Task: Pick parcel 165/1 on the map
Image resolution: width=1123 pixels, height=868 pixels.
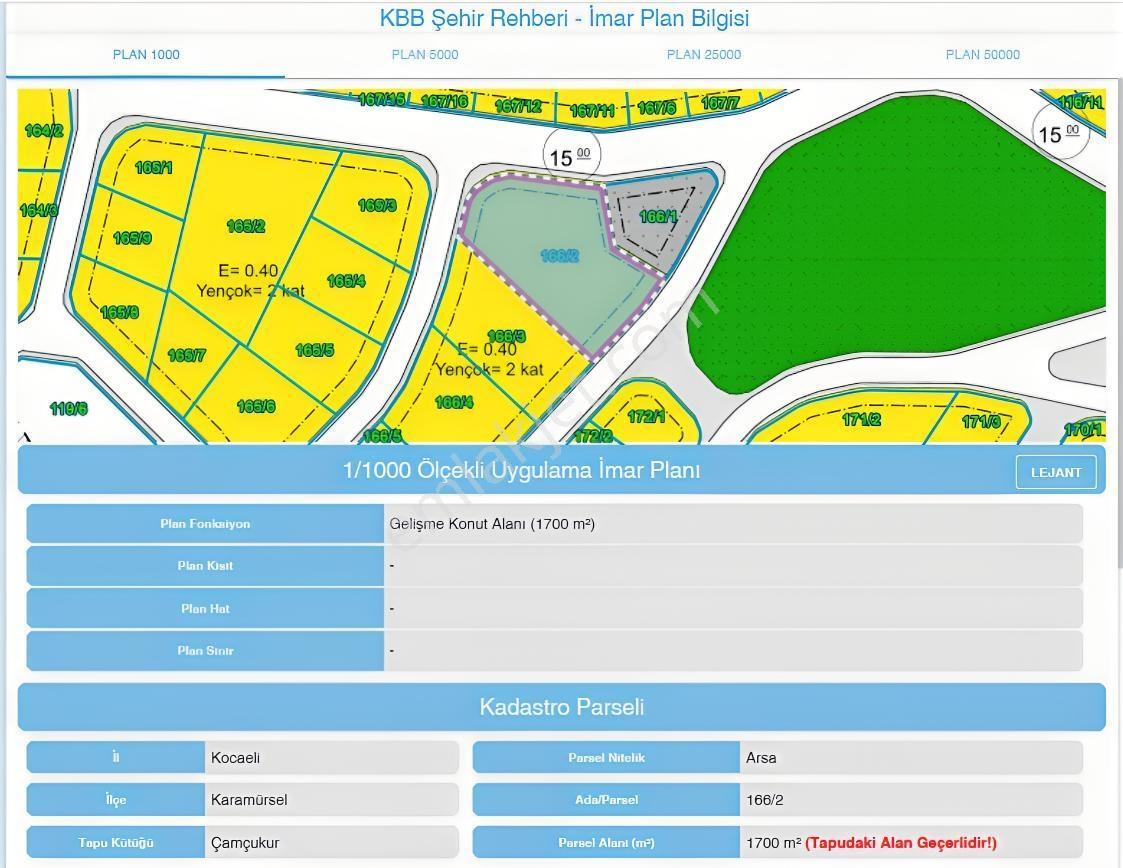Action: [153, 168]
